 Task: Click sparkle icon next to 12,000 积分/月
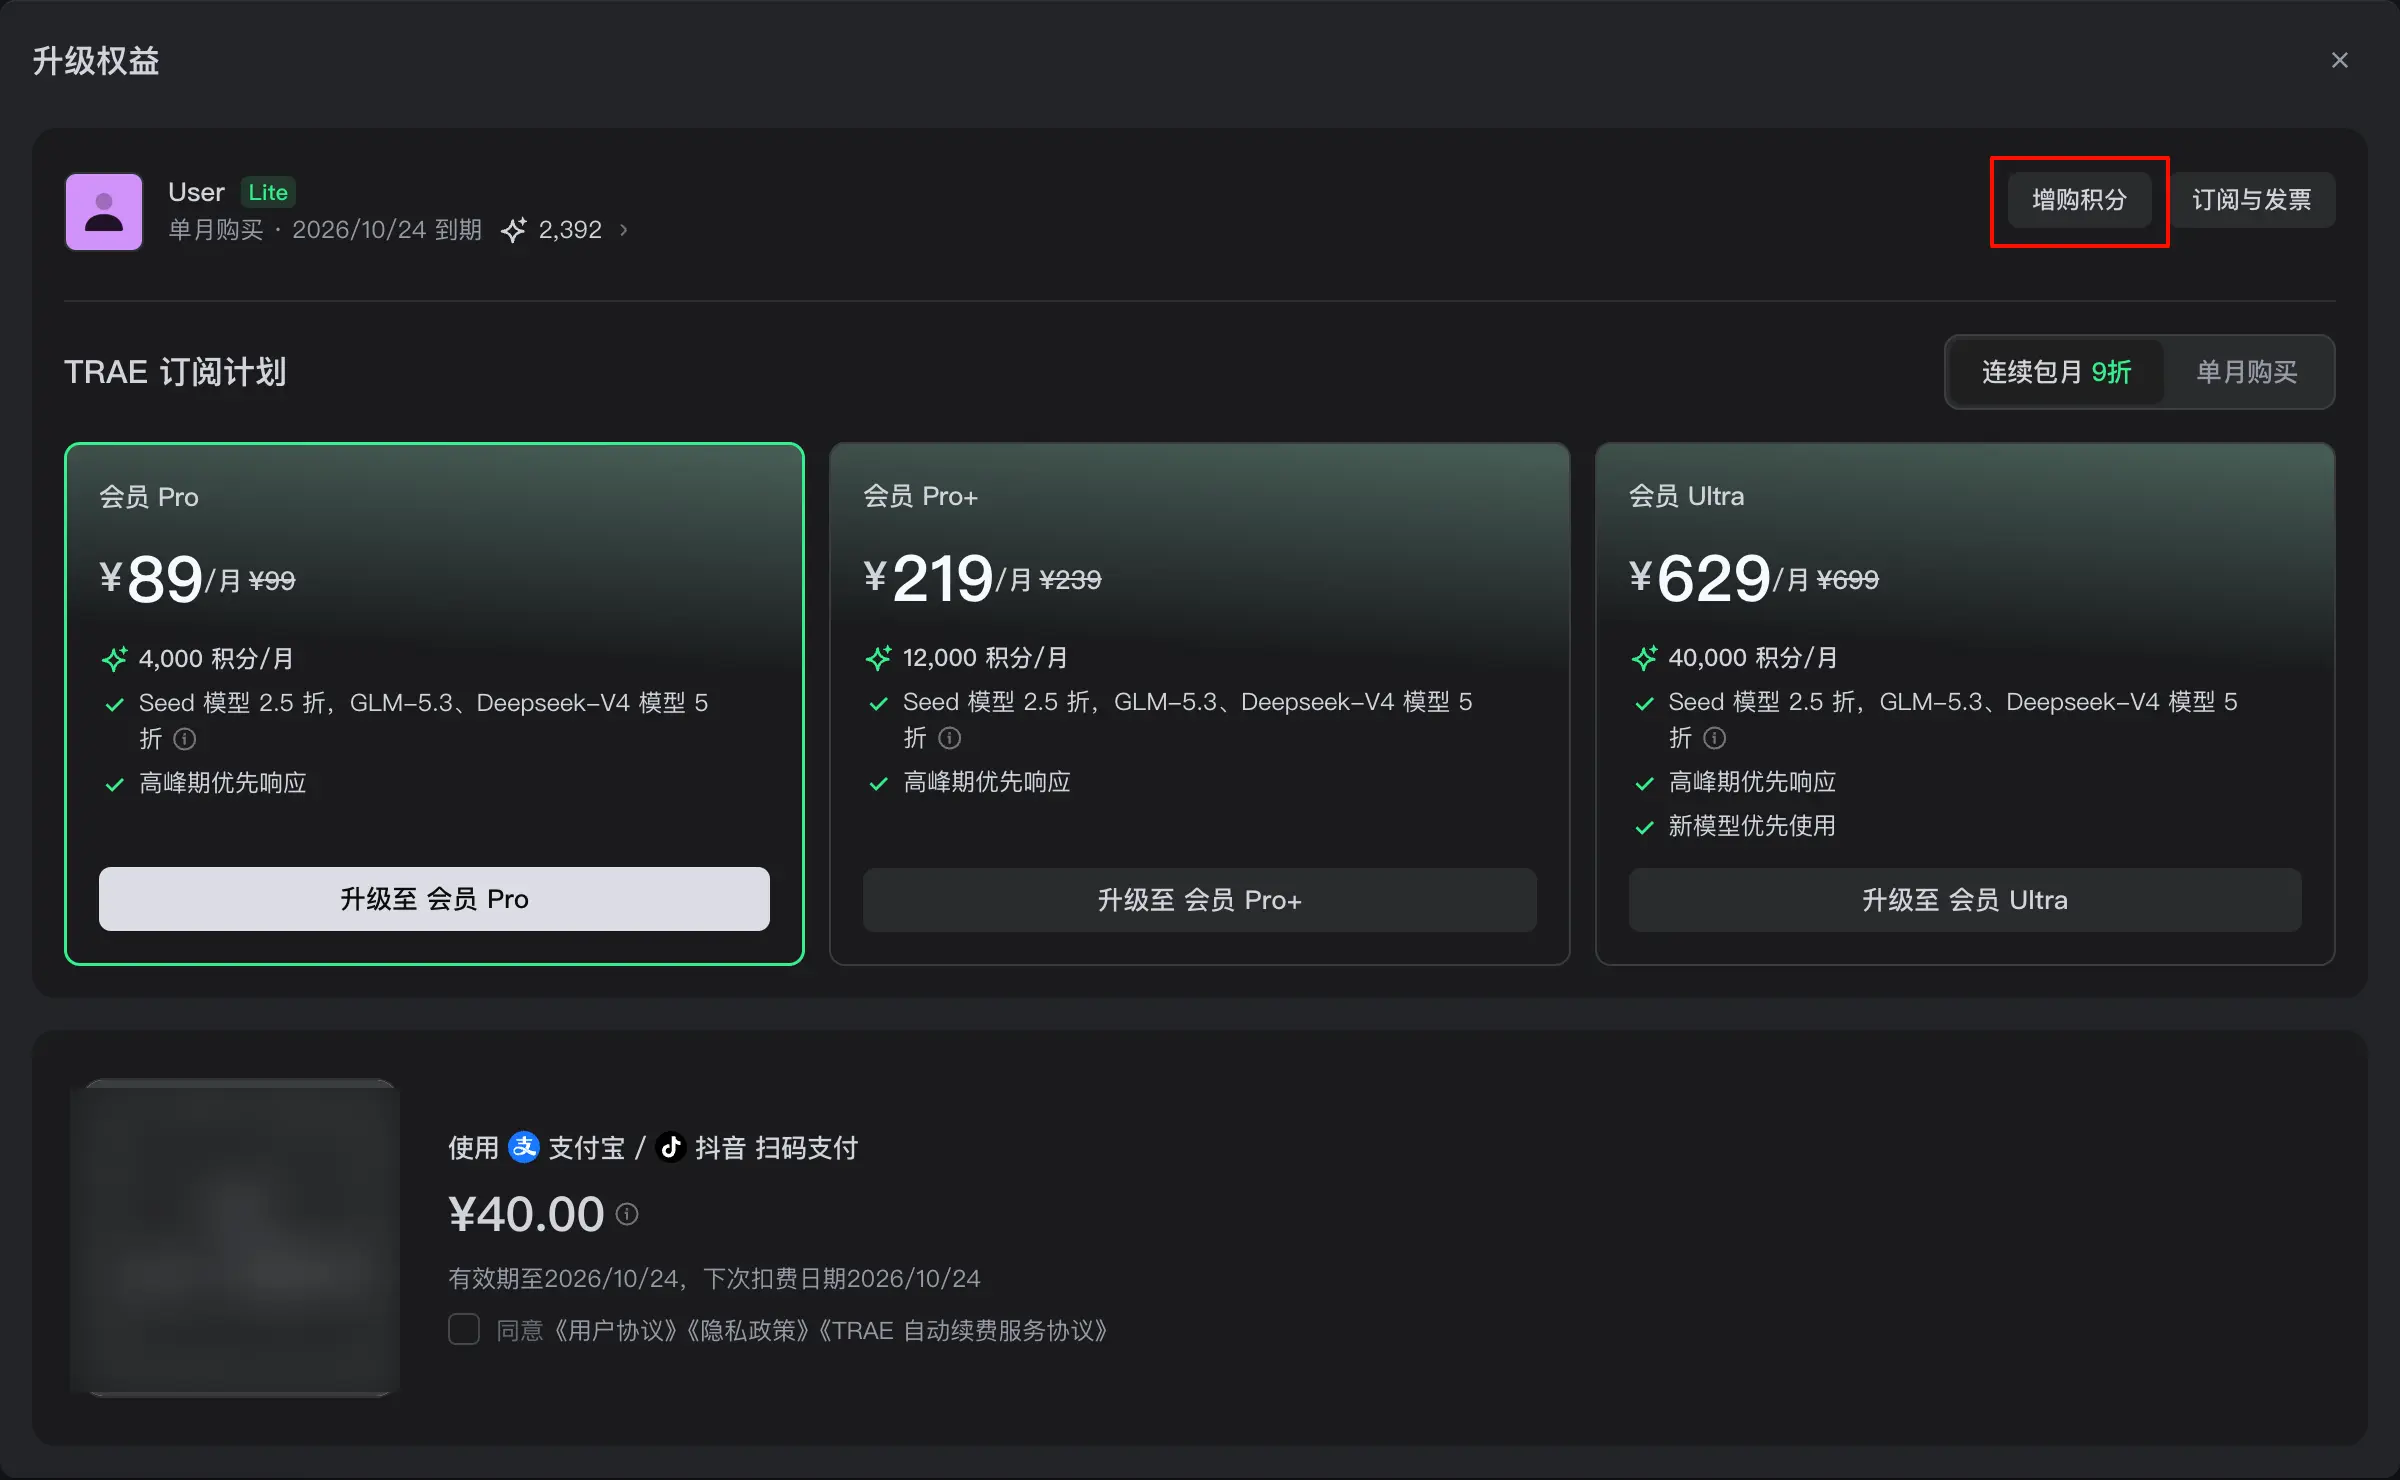click(879, 658)
